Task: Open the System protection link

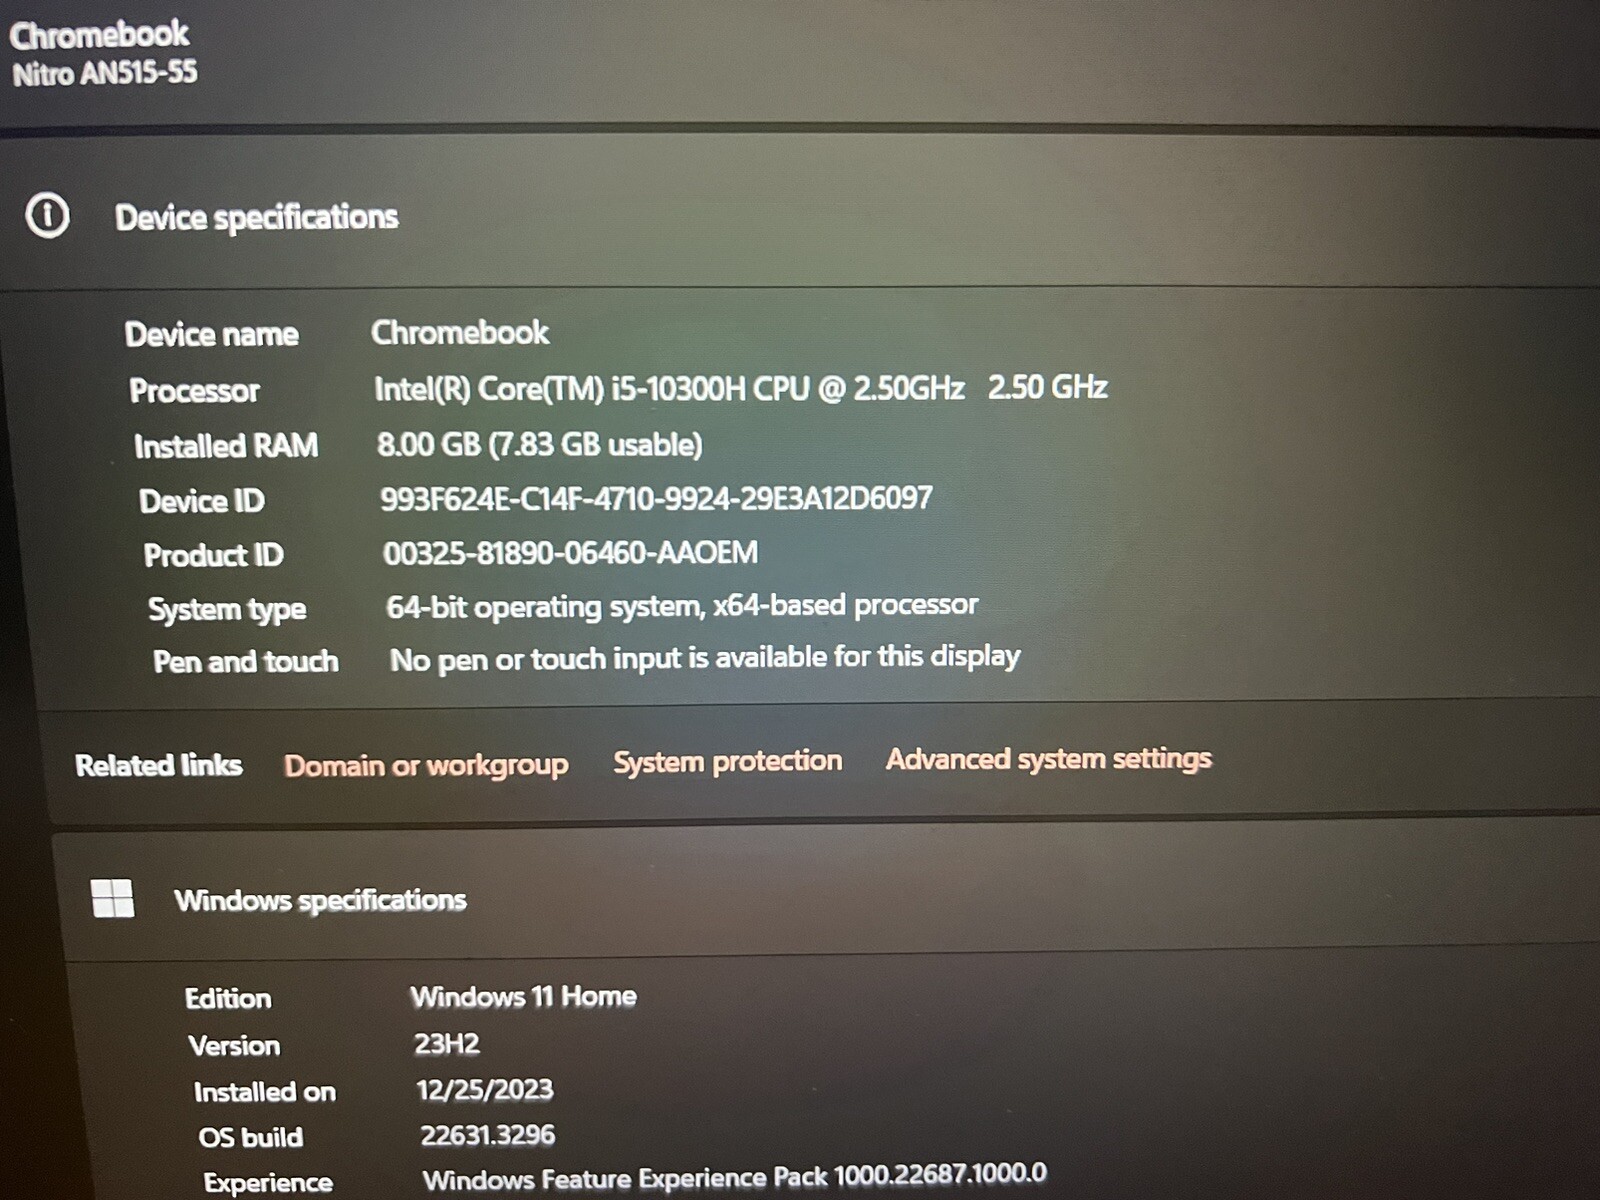Action: pos(727,761)
